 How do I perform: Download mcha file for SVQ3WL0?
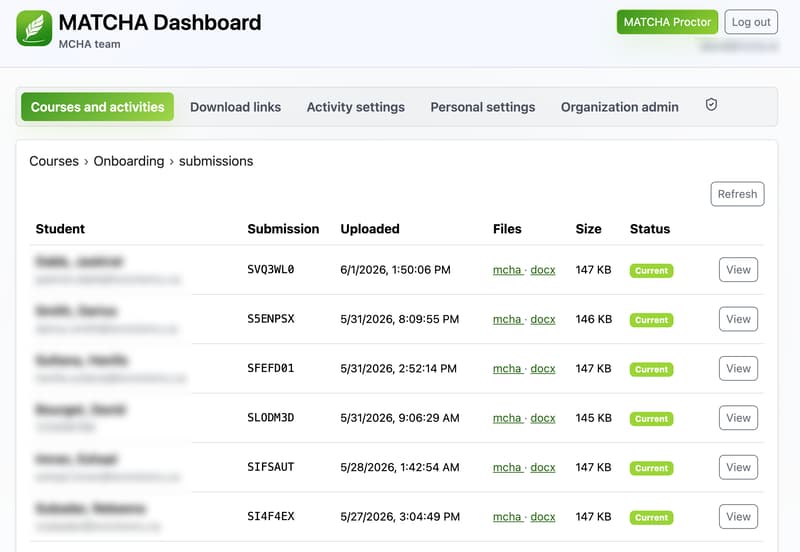coord(507,270)
